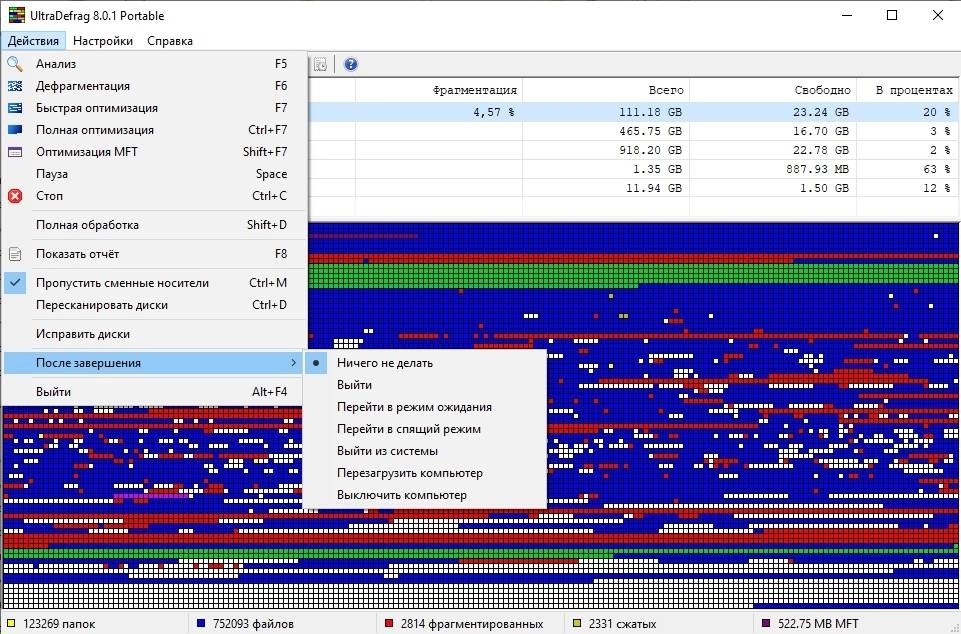
Task: Click the UltraDefrag app icon in title bar
Action: click(x=16, y=15)
